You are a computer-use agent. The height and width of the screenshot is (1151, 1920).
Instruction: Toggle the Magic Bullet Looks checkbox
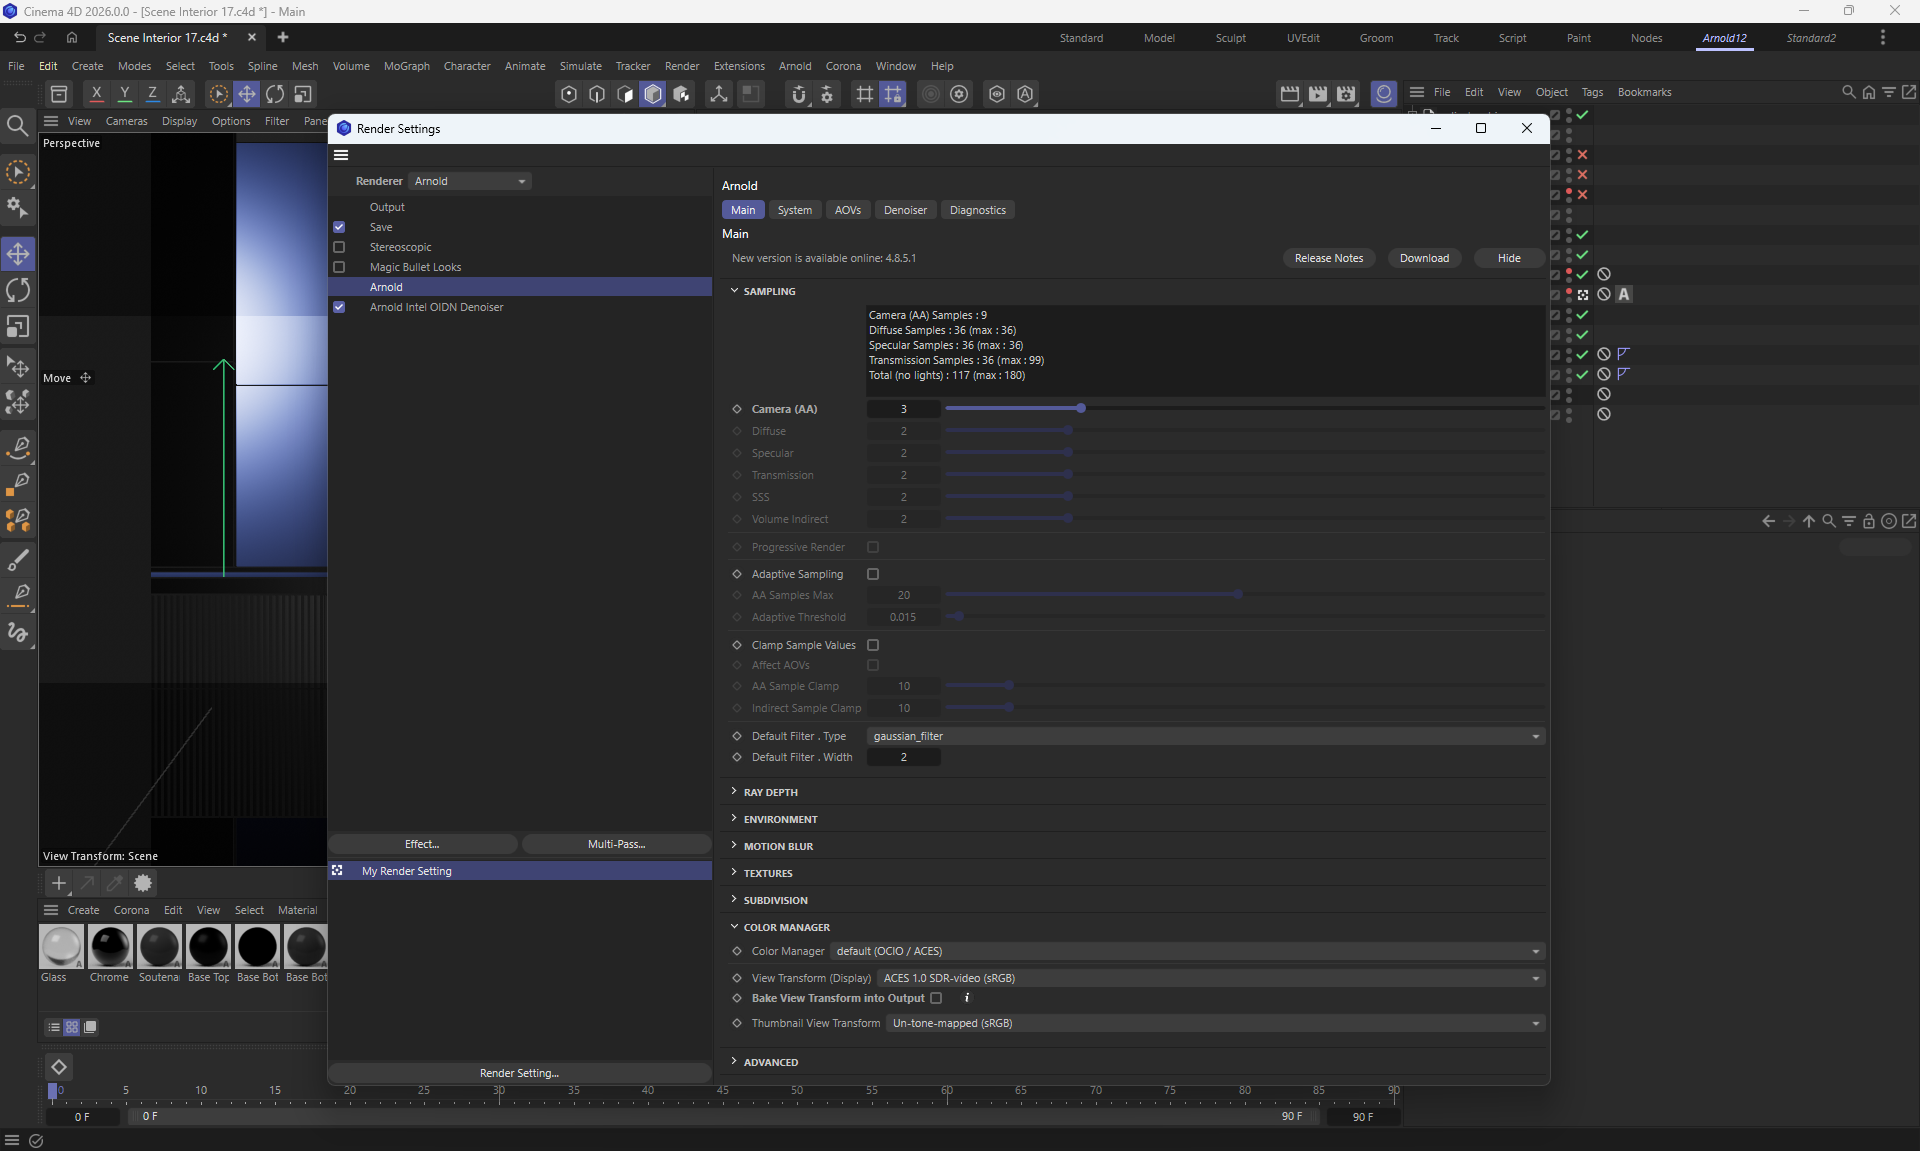tap(339, 267)
